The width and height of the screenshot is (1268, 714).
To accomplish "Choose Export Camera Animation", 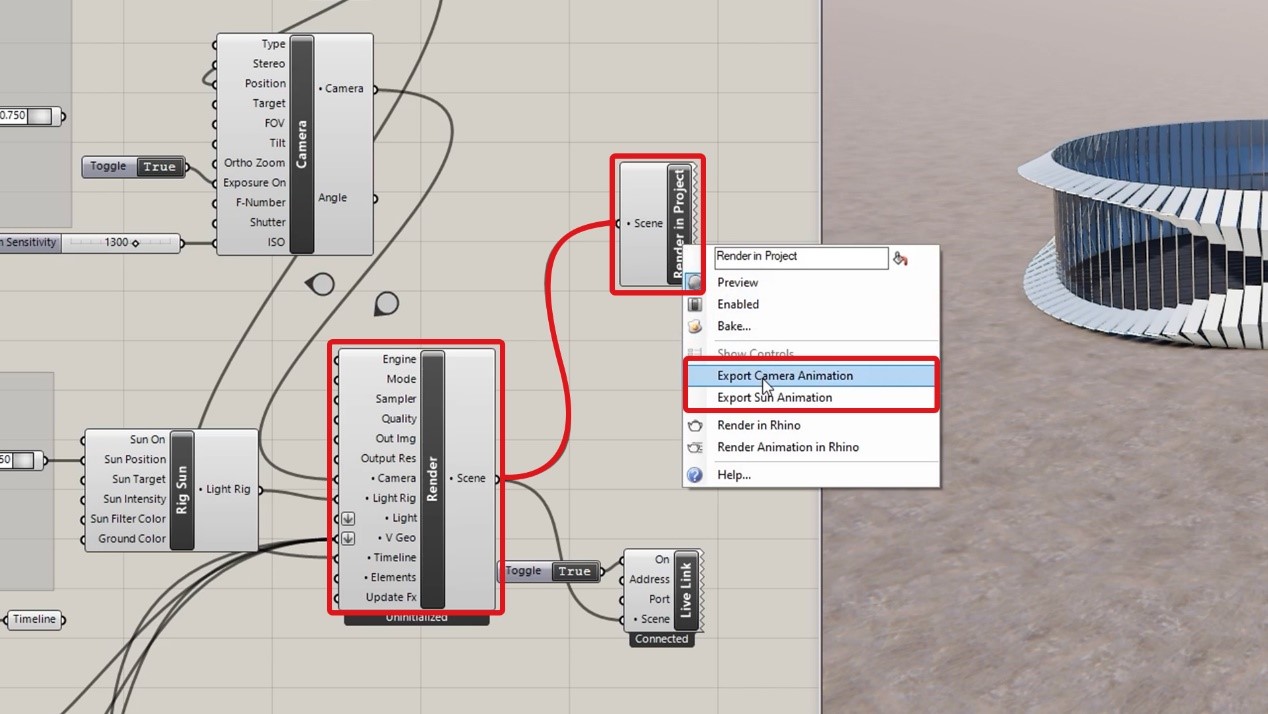I will 784,376.
